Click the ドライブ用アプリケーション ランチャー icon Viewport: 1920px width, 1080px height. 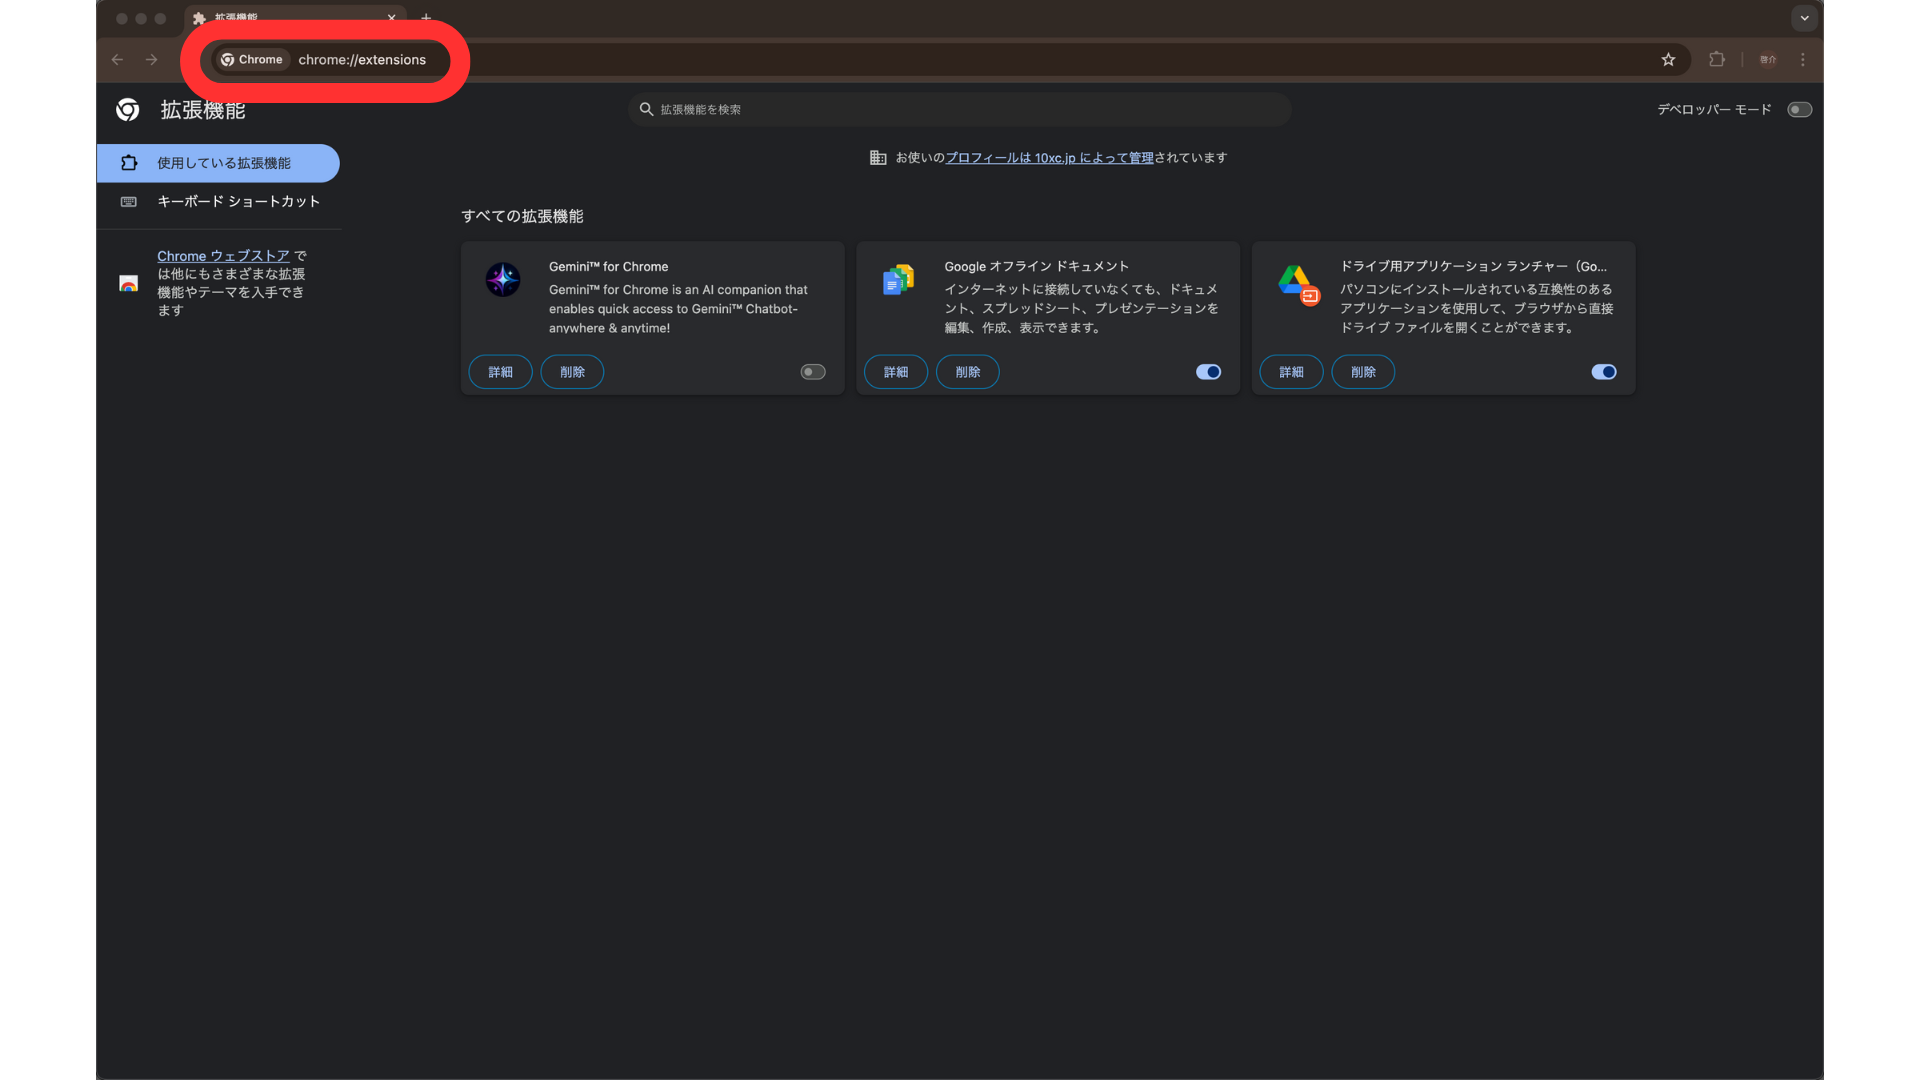pyautogui.click(x=1298, y=284)
